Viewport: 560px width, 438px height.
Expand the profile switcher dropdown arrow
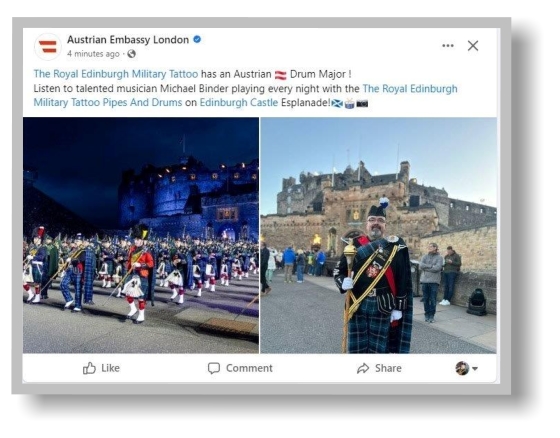coord(475,368)
